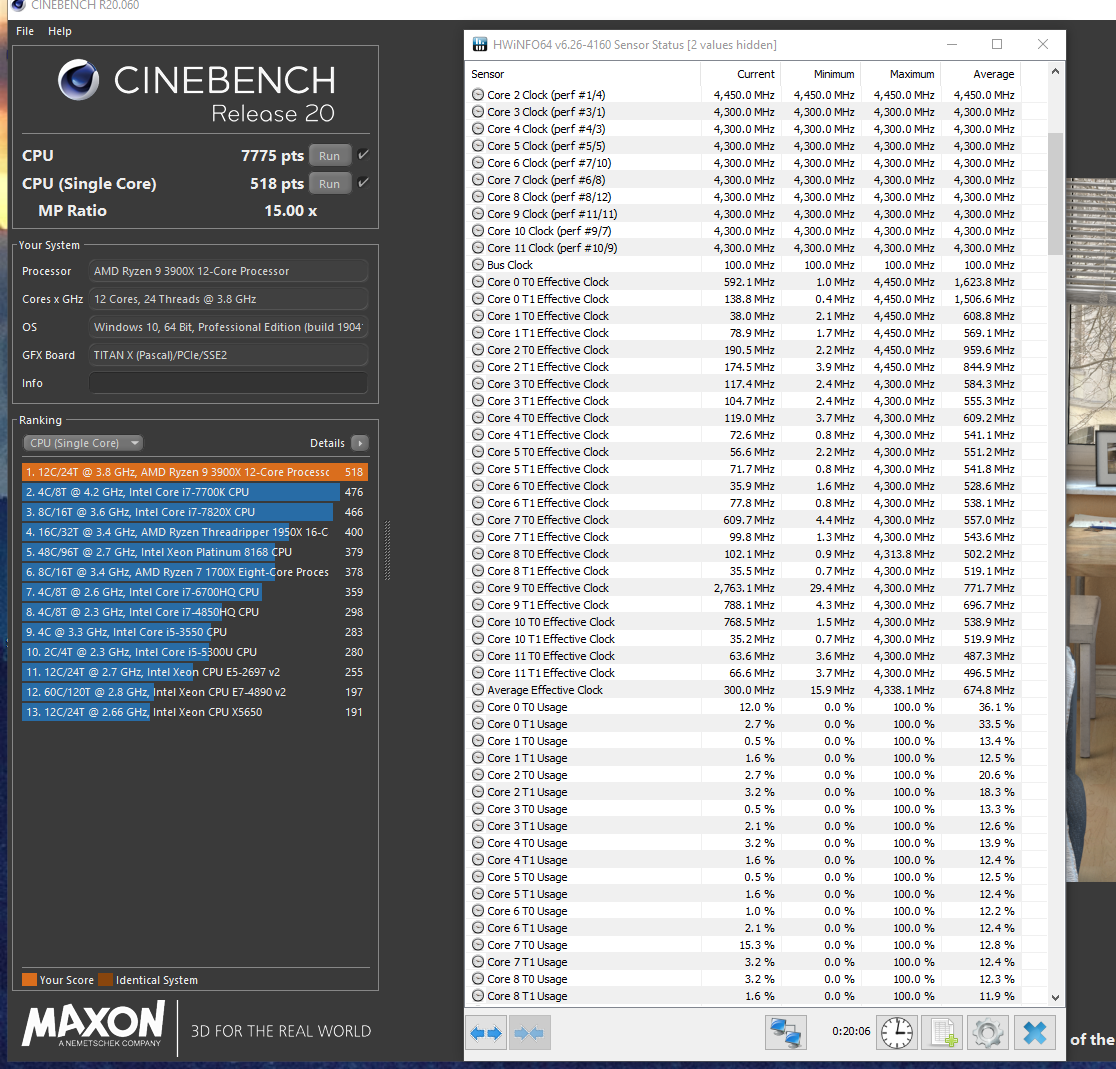
Task: Sort by the Maximum column header
Action: coord(901,74)
